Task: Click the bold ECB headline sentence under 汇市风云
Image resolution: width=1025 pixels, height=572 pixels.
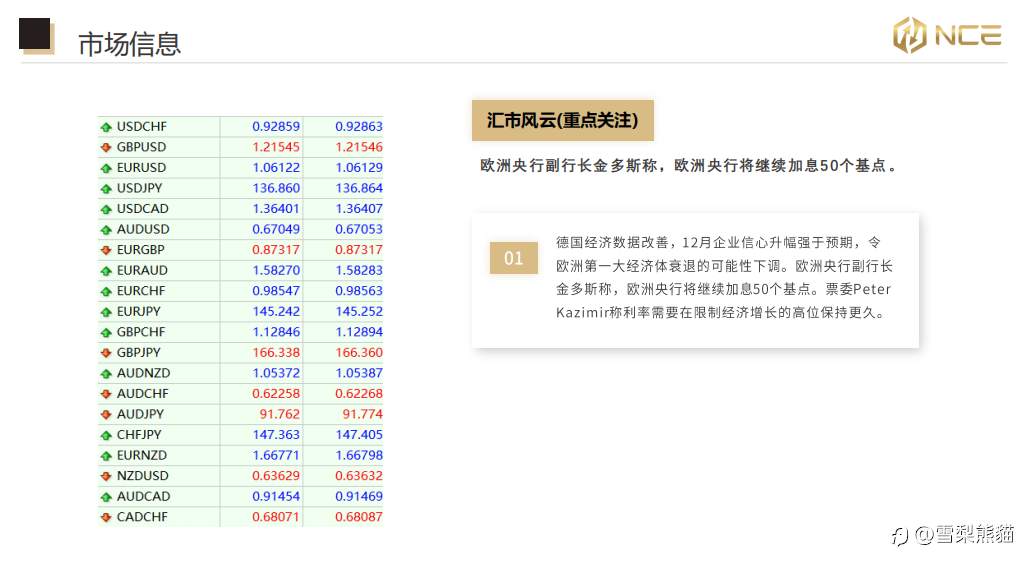Action: [x=688, y=165]
